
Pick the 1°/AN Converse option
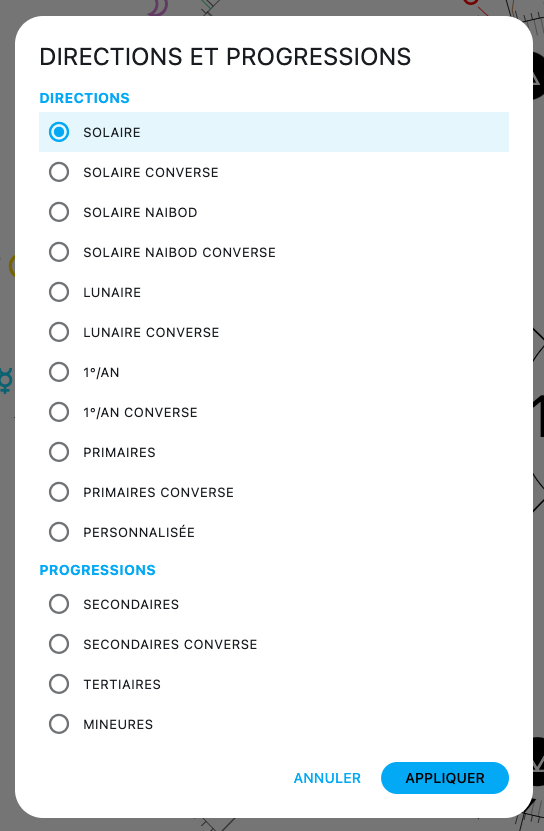[274, 412]
